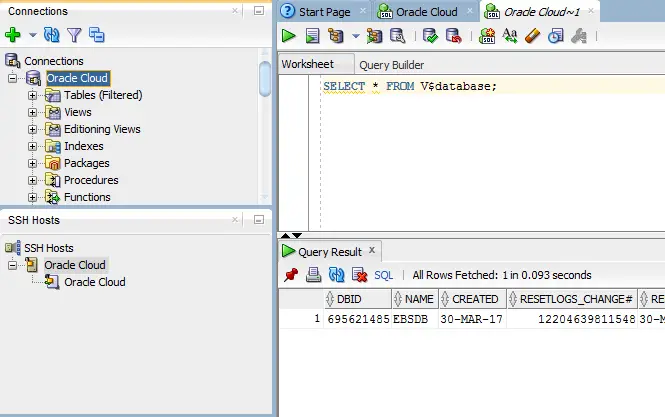Viewport: 665px width, 417px height.
Task: Select the Connections root node
Action: (54, 61)
